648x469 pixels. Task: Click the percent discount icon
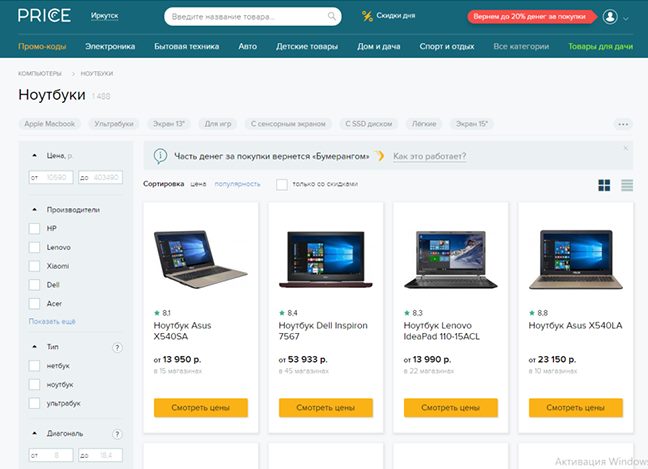(x=367, y=16)
